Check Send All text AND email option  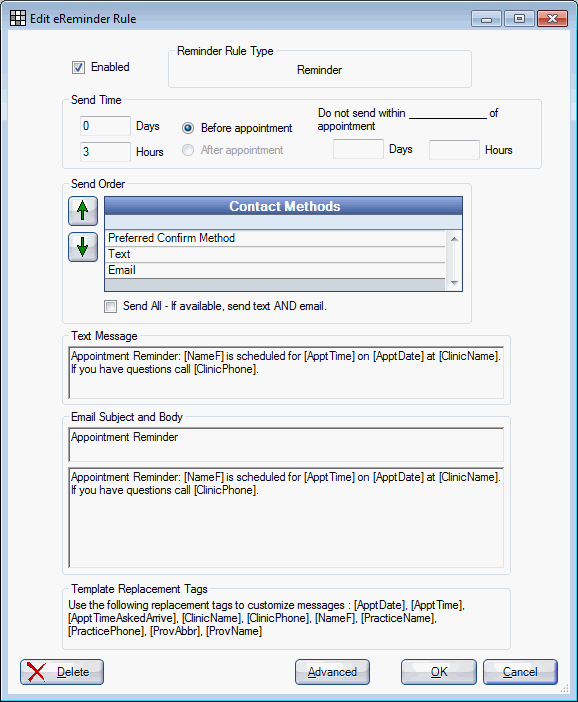(x=110, y=306)
